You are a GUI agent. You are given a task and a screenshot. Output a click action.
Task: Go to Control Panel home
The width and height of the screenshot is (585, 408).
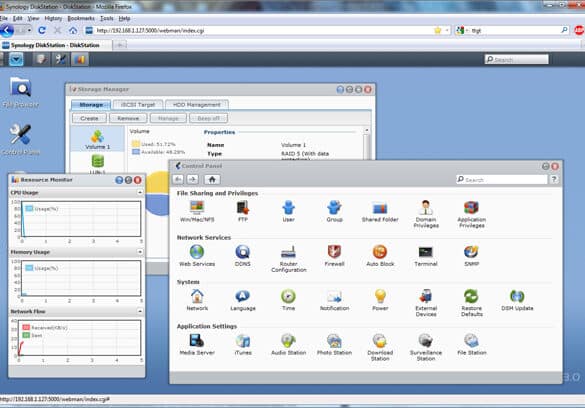212,179
